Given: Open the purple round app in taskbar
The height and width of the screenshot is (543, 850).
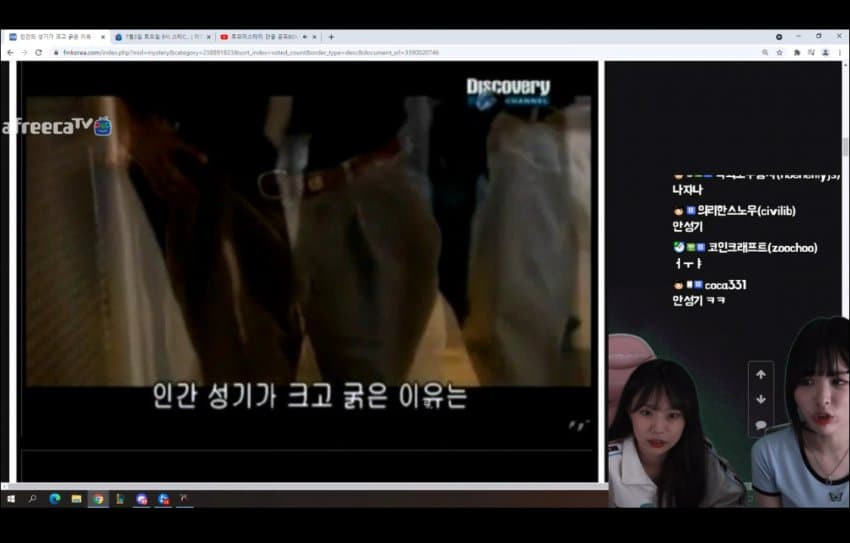Looking at the screenshot, I should tap(142, 499).
